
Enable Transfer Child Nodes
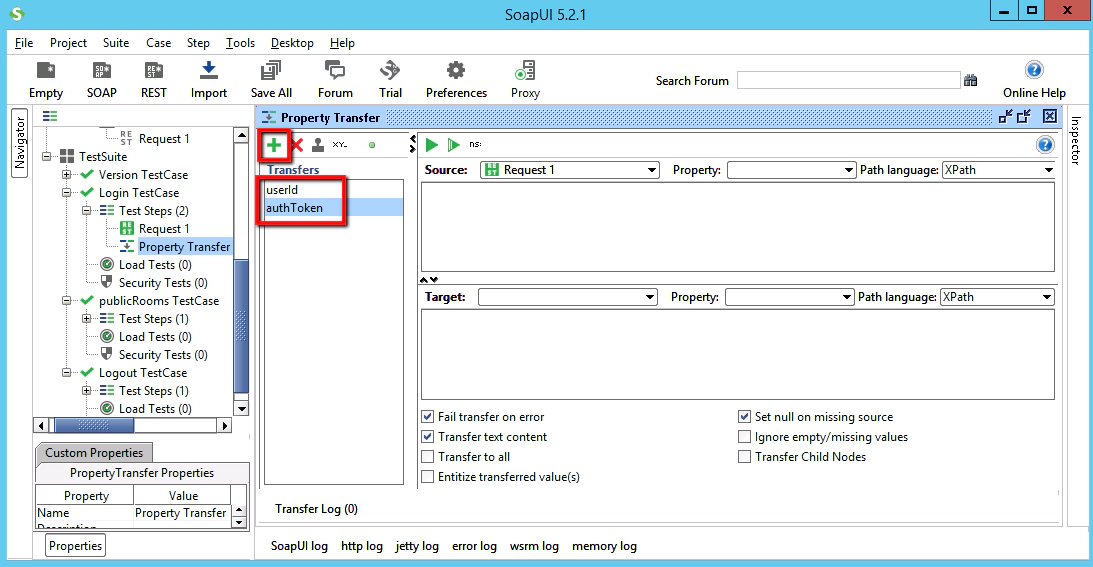coord(744,457)
